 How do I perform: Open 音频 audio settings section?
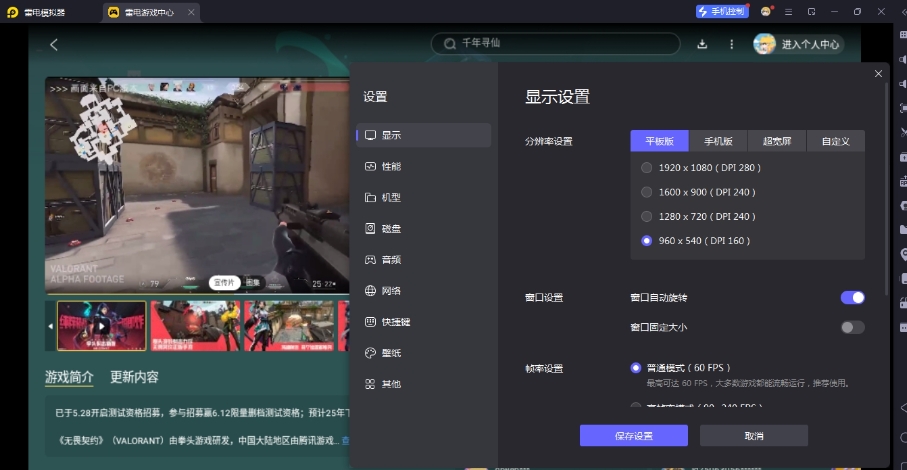coord(424,260)
